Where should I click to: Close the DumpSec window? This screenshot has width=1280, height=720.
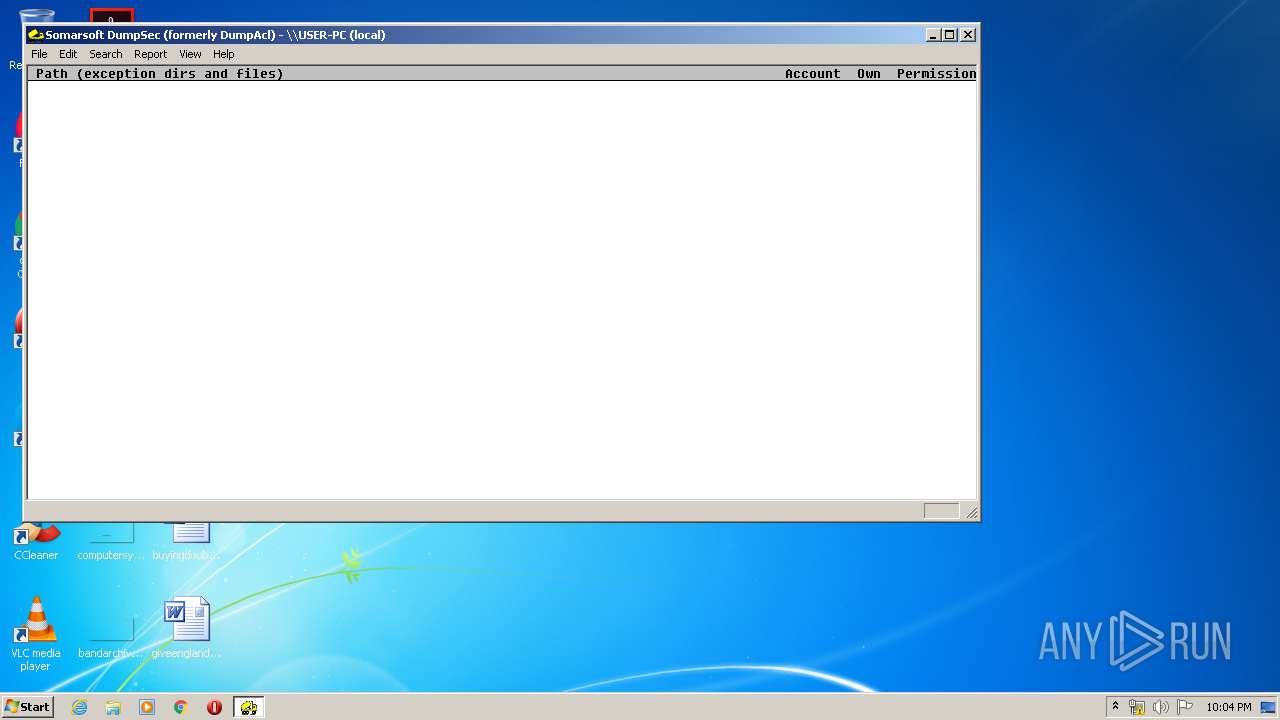[968, 35]
